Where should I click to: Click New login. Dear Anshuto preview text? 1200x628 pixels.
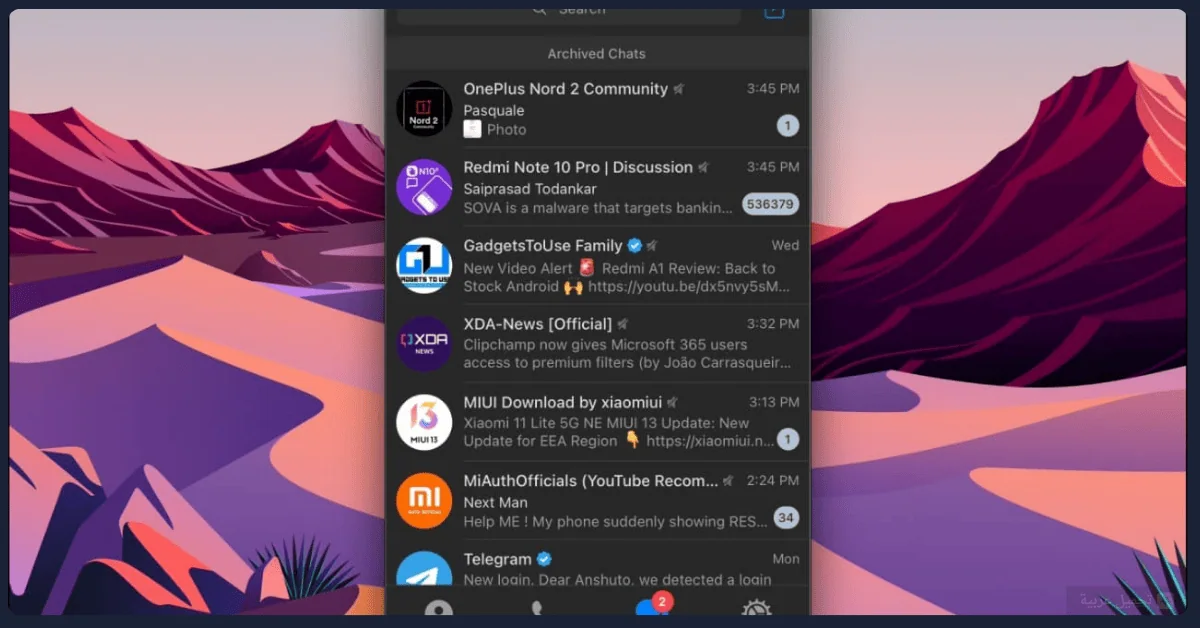[617, 579]
